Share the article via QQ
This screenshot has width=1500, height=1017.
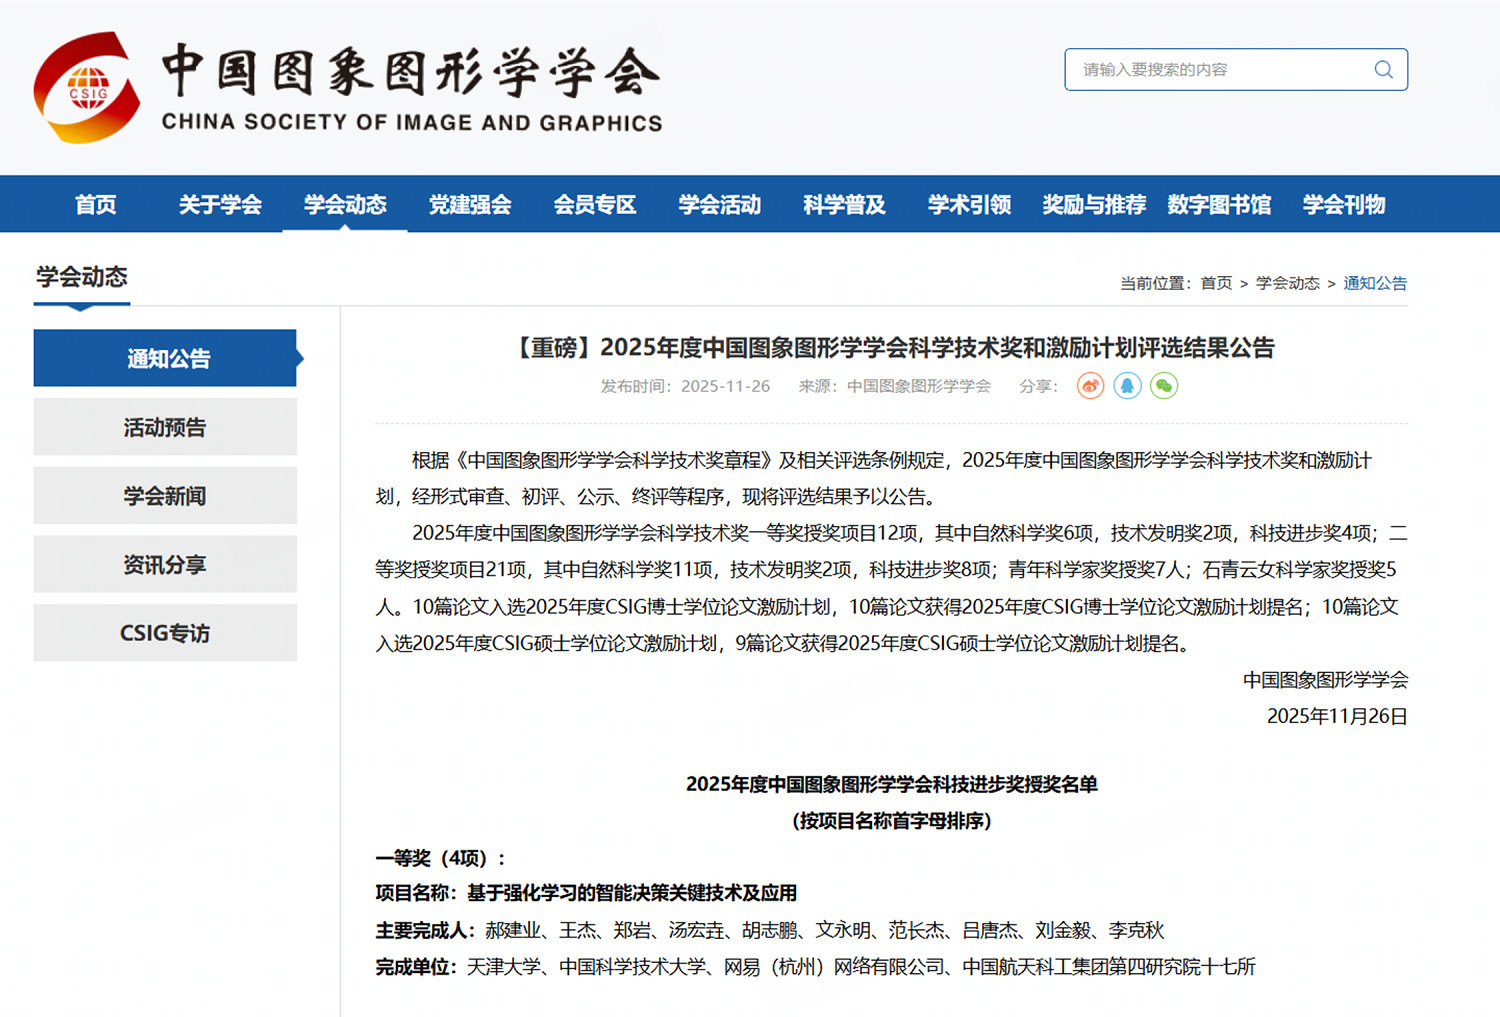(1128, 385)
